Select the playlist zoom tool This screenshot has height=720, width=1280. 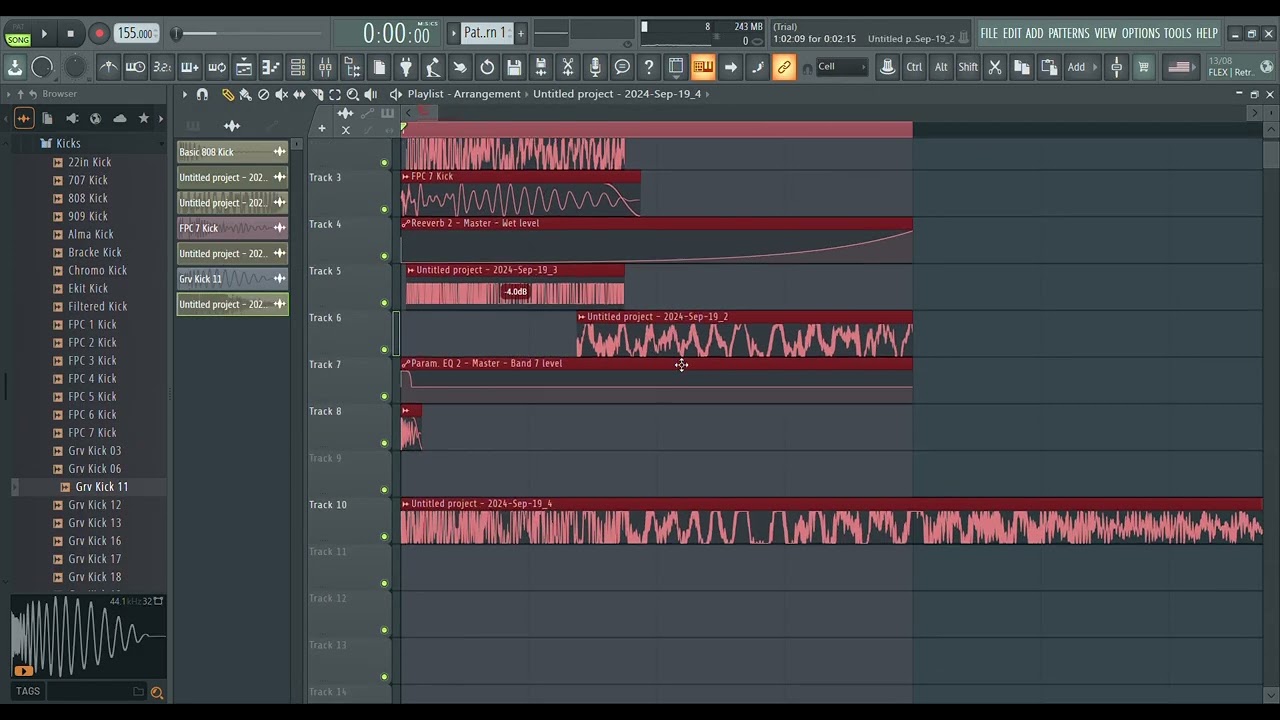pyautogui.click(x=353, y=94)
